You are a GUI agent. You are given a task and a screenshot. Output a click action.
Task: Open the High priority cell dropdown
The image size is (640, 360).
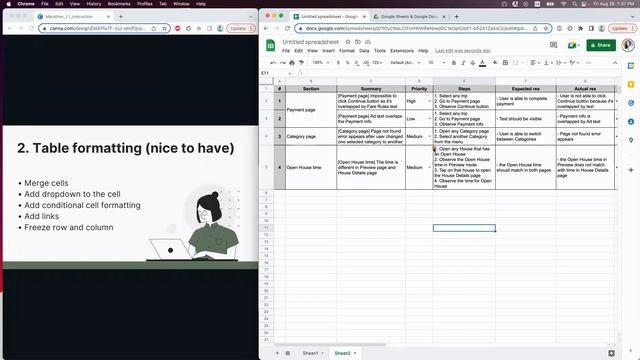(429, 101)
